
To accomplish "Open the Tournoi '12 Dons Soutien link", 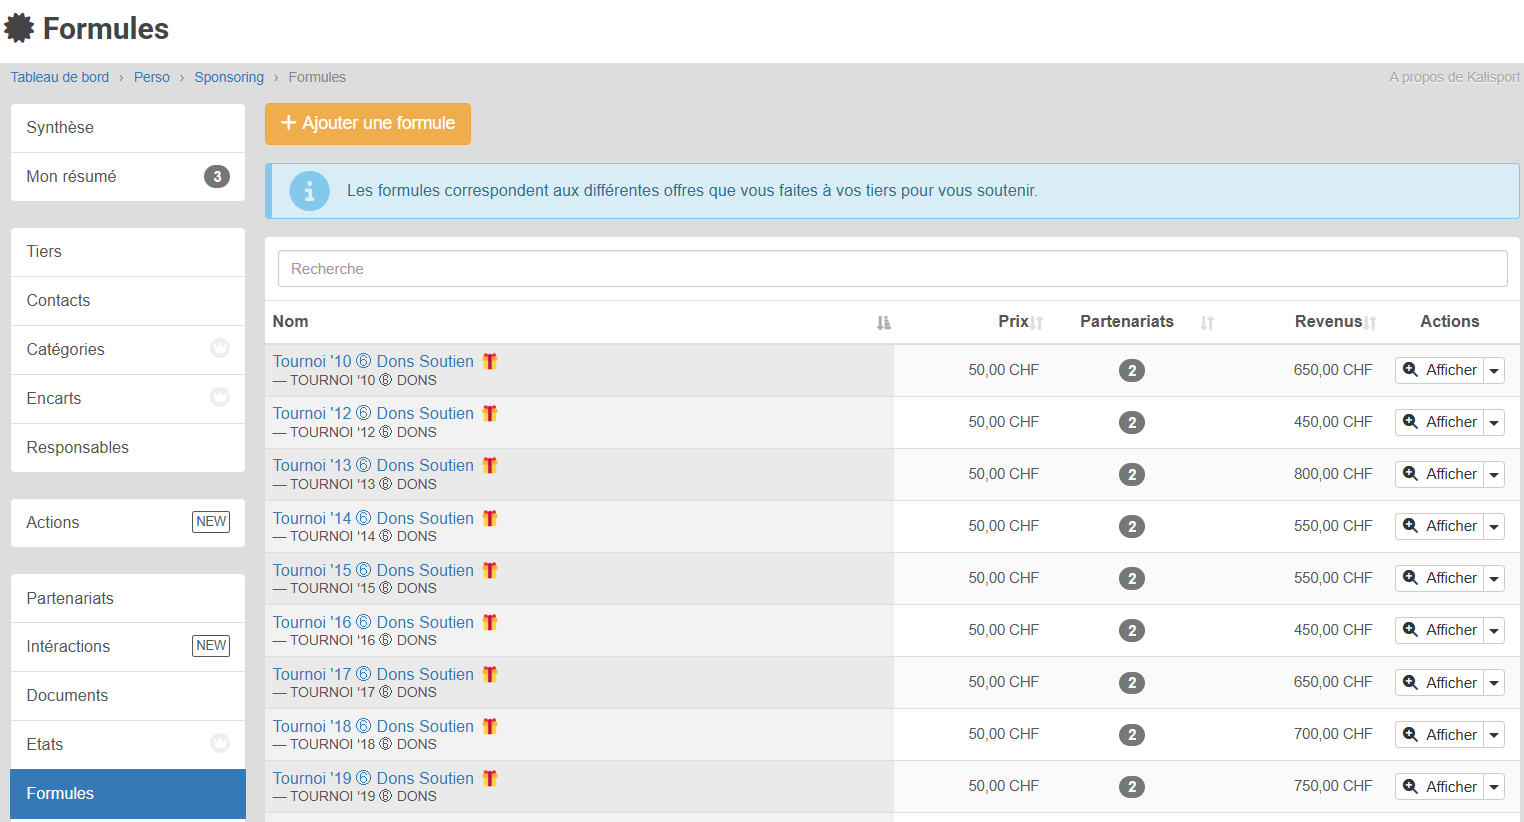I will 373,413.
